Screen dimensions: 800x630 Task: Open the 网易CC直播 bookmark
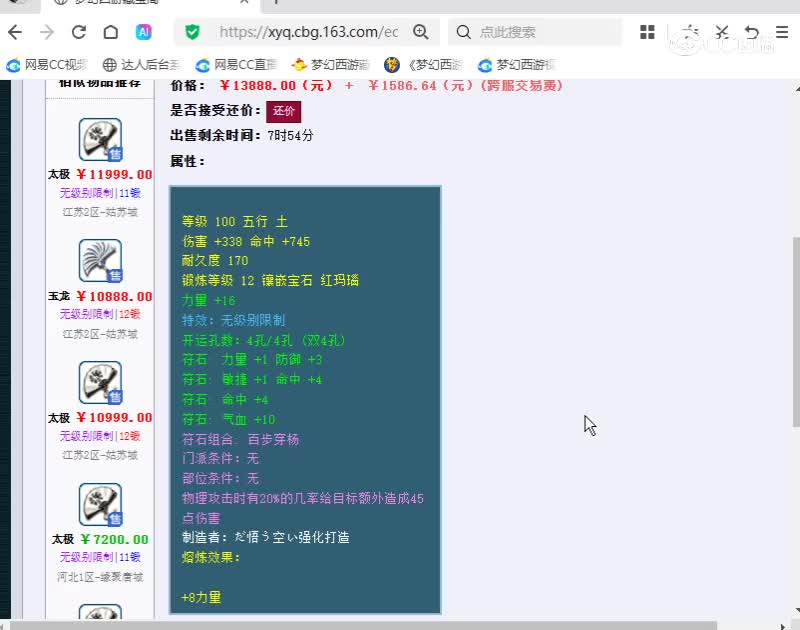236,65
